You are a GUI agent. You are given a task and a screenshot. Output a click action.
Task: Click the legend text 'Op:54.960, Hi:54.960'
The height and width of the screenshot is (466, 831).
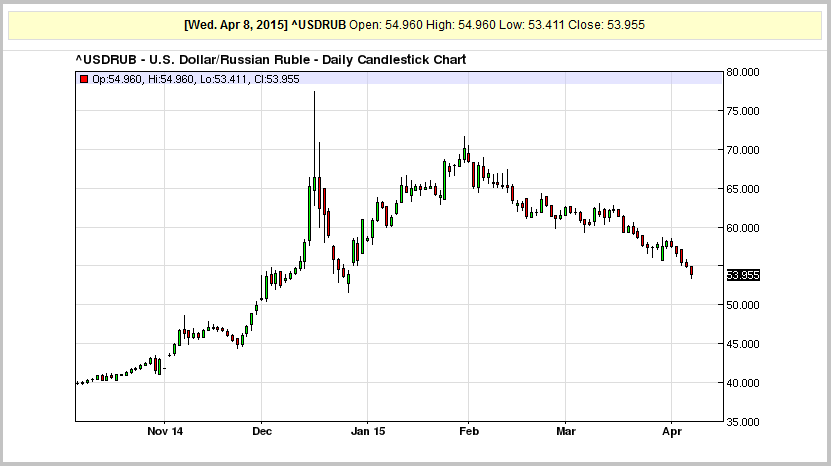coord(143,80)
